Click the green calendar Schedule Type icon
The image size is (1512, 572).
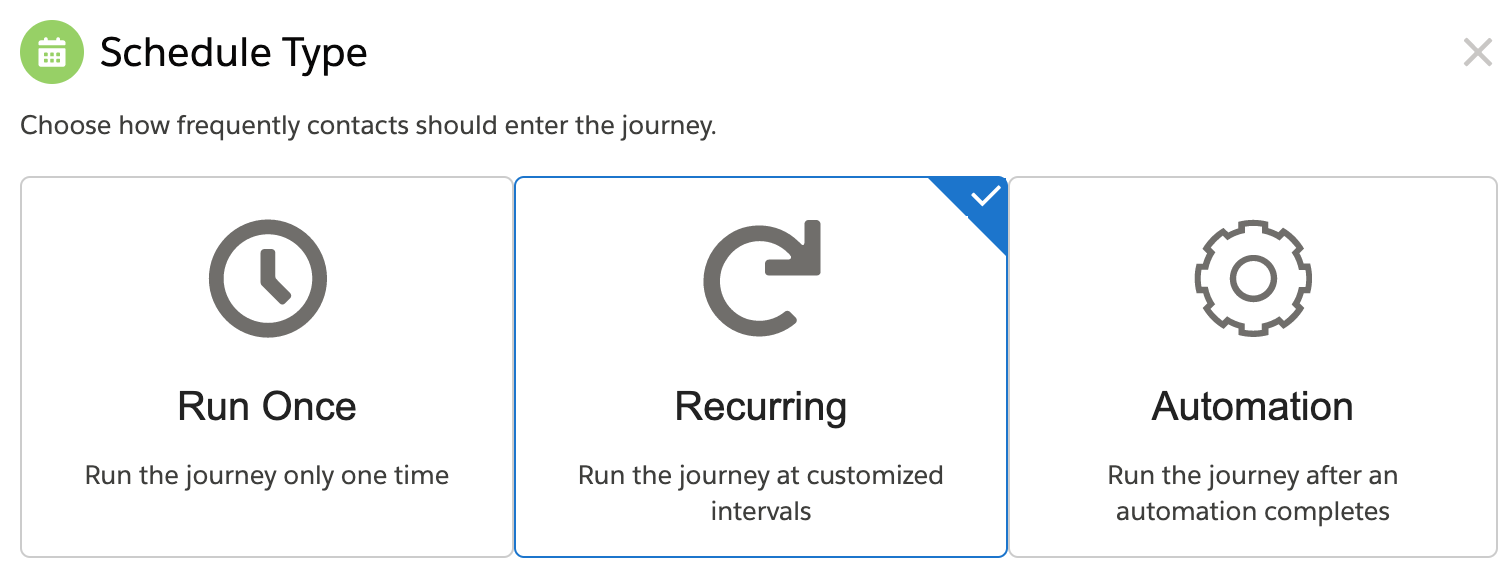tap(52, 53)
